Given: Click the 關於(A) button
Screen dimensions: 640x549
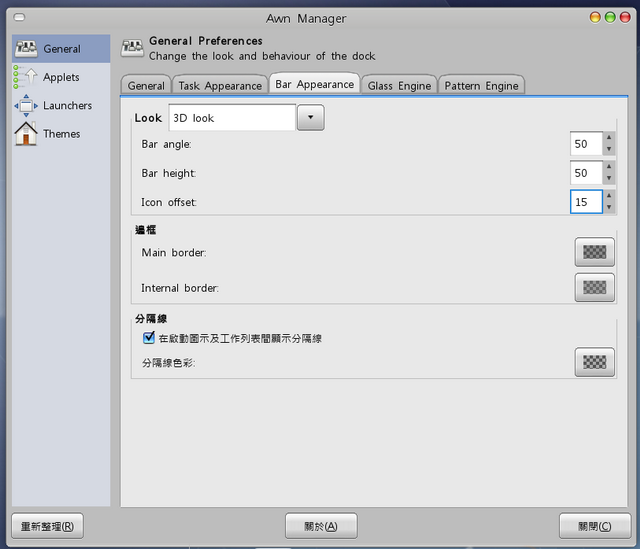Looking at the screenshot, I should point(321,526).
